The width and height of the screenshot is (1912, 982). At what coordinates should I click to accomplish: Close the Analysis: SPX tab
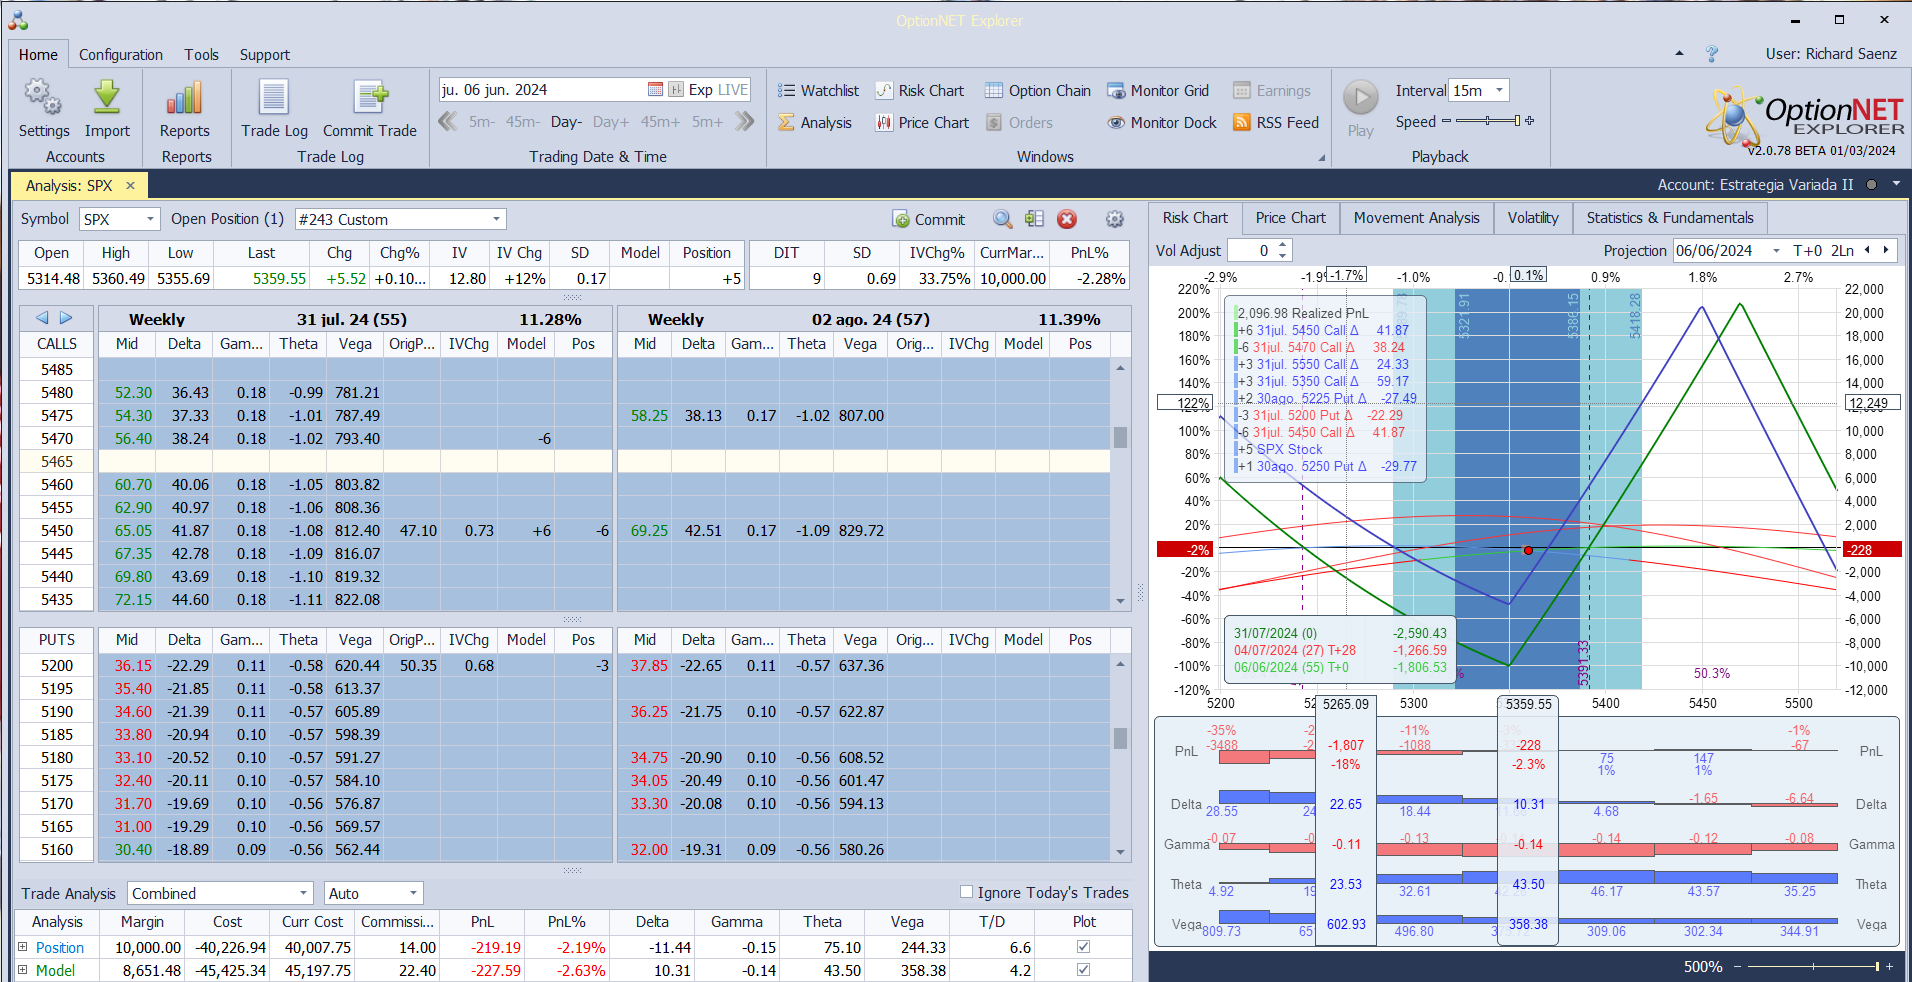[130, 186]
